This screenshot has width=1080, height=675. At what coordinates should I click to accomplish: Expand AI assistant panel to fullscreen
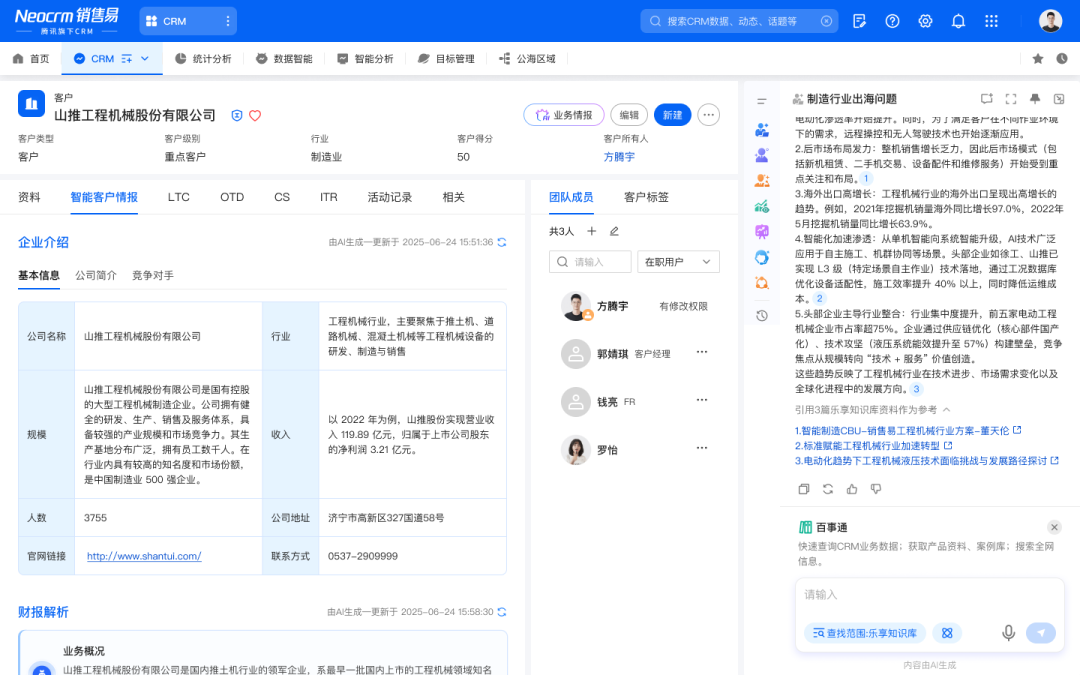(x=1011, y=99)
